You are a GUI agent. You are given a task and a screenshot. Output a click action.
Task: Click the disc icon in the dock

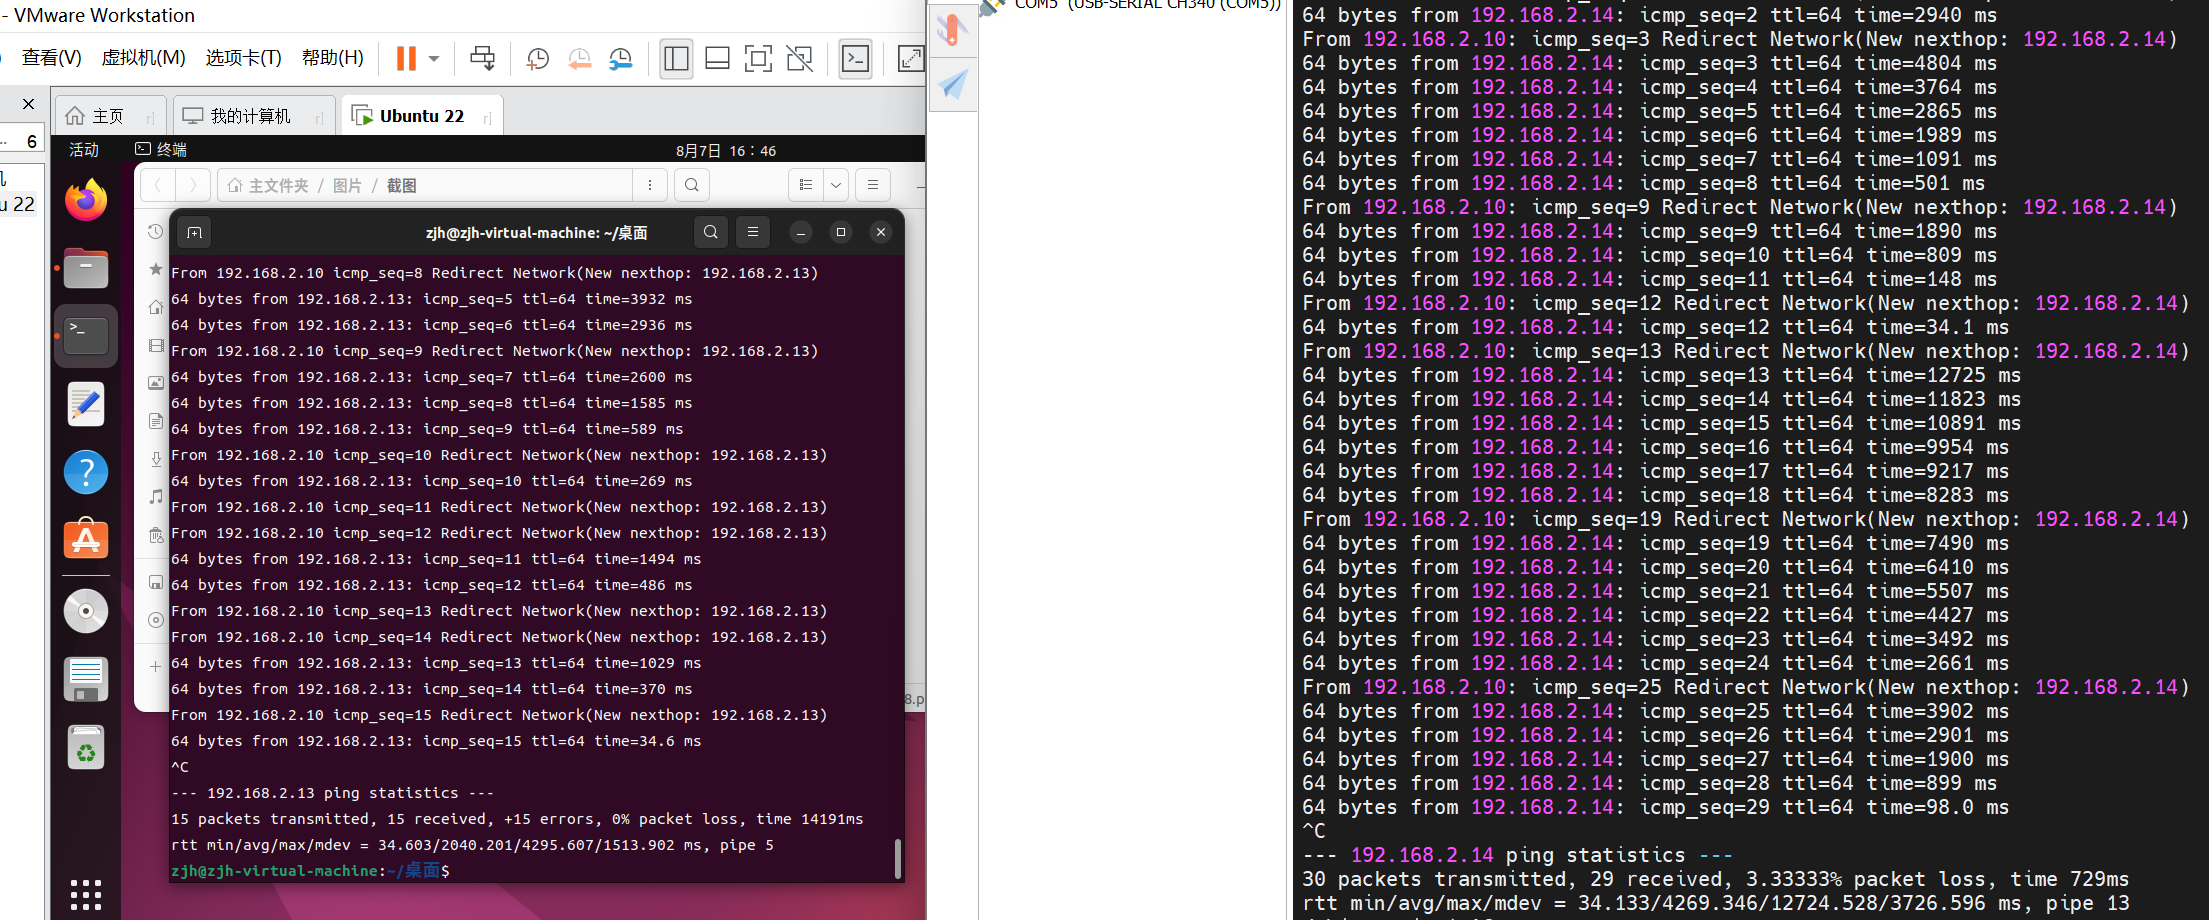[x=86, y=611]
